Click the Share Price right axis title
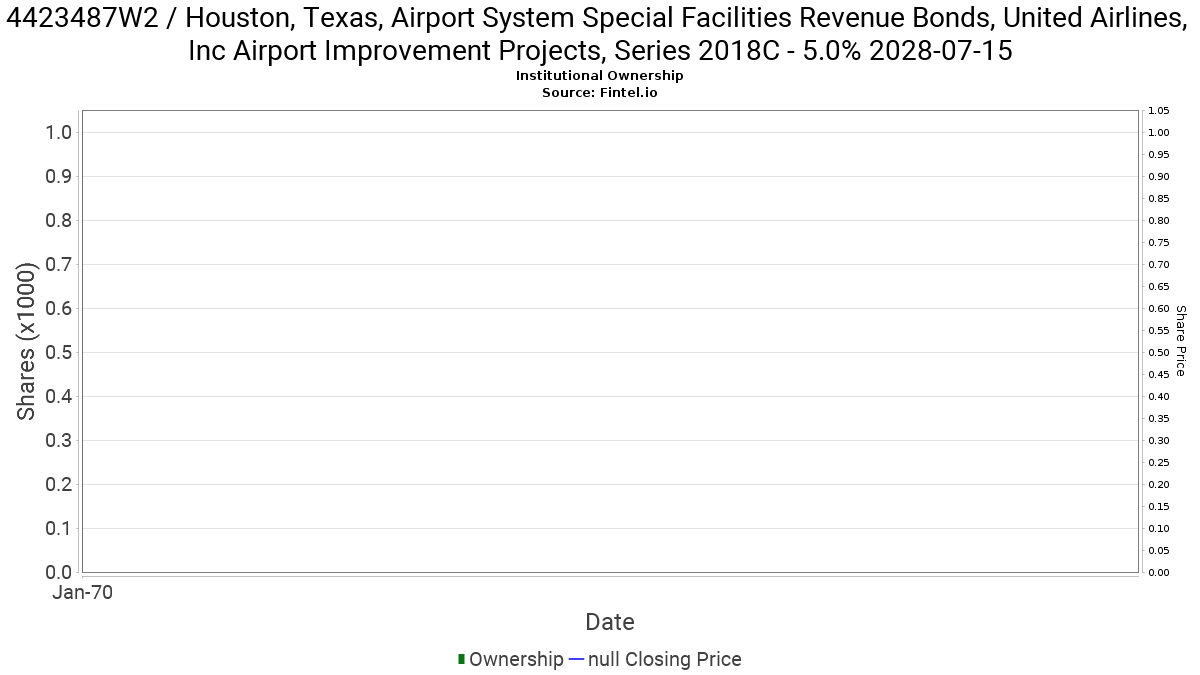 point(1181,342)
